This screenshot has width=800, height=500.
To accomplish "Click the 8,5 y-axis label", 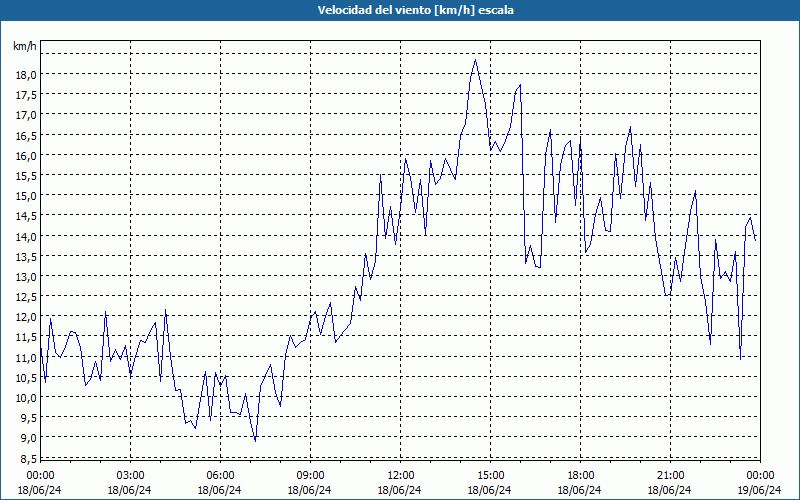I will click(x=28, y=459).
